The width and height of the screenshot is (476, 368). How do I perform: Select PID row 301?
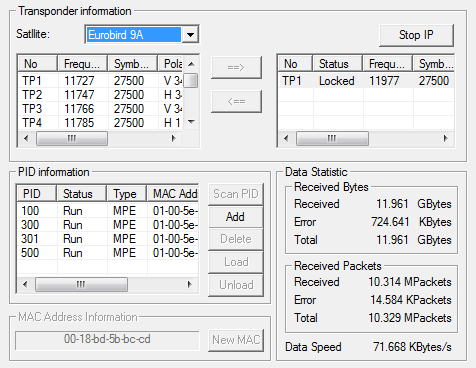pos(108,239)
